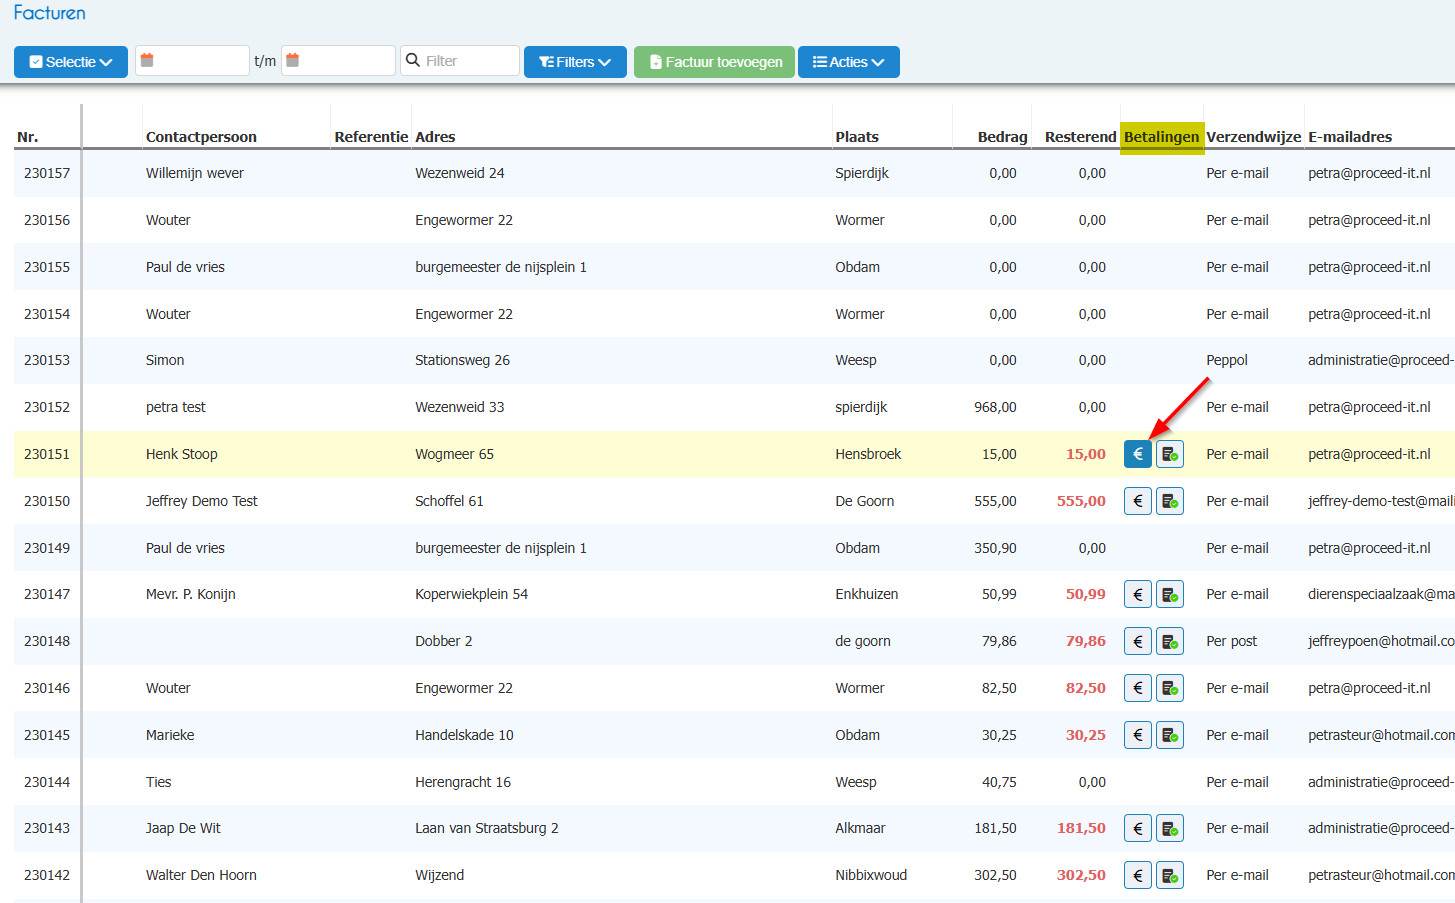
Task: Open the Selectie dropdown
Action: 71,62
